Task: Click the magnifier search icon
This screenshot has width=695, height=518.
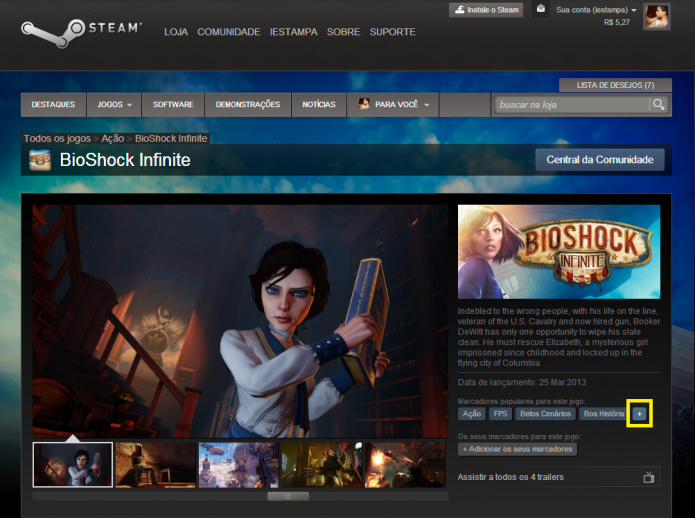Action: pyautogui.click(x=659, y=105)
